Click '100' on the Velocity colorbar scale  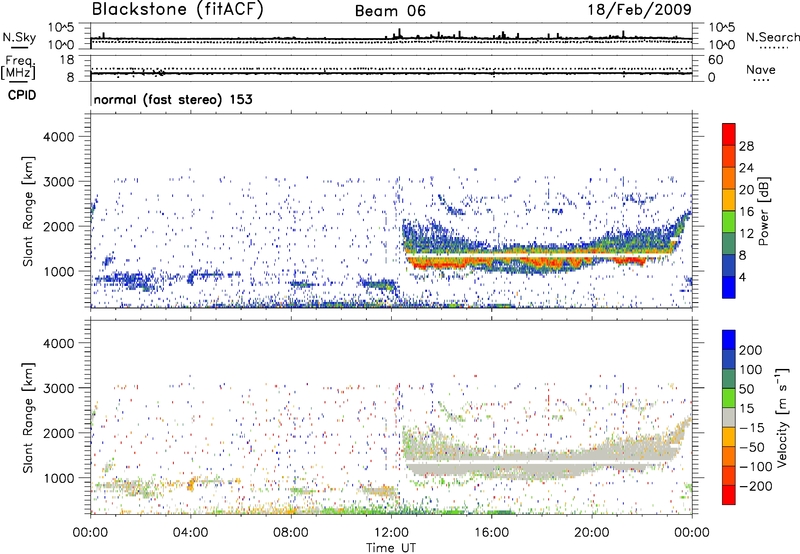click(751, 370)
